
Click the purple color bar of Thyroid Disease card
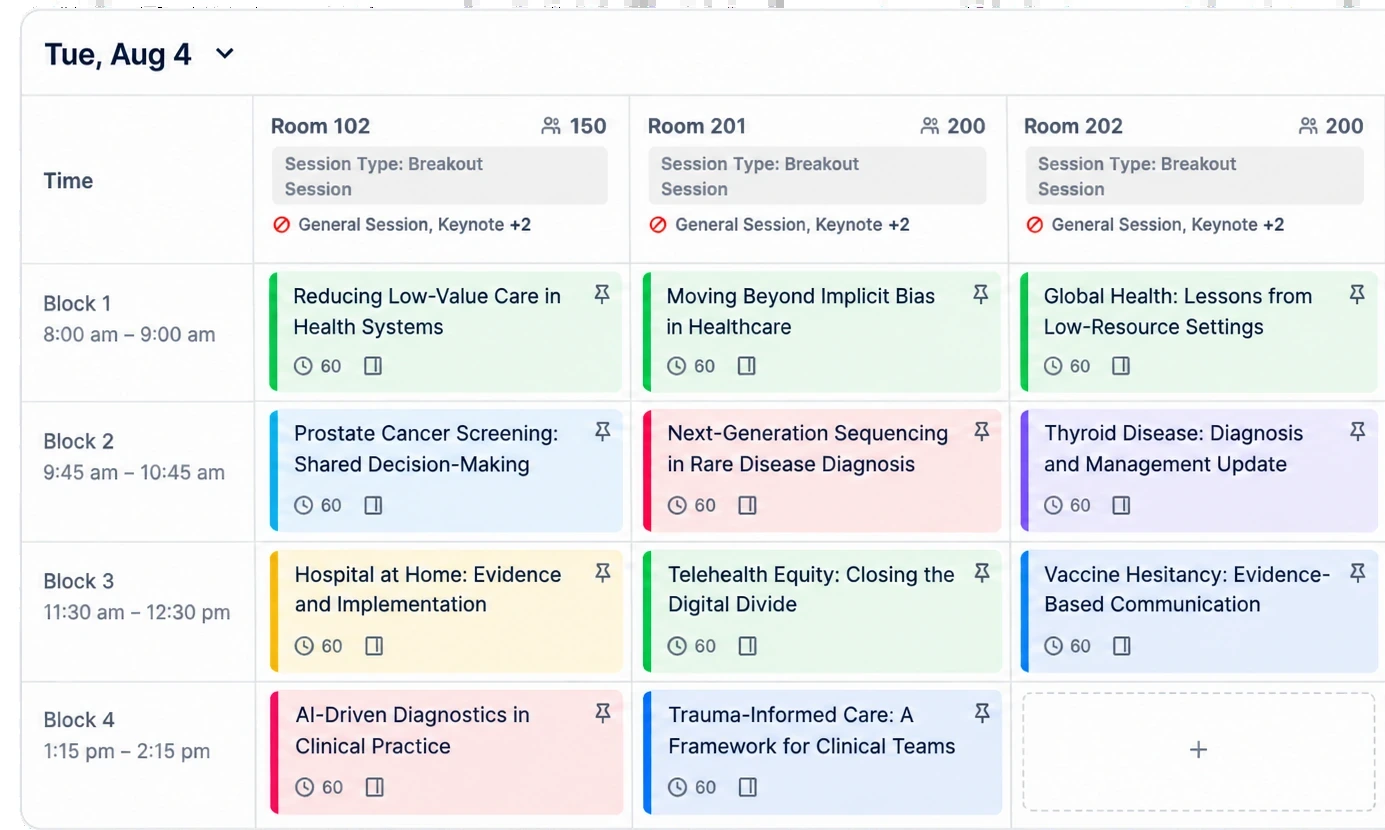click(x=1024, y=470)
